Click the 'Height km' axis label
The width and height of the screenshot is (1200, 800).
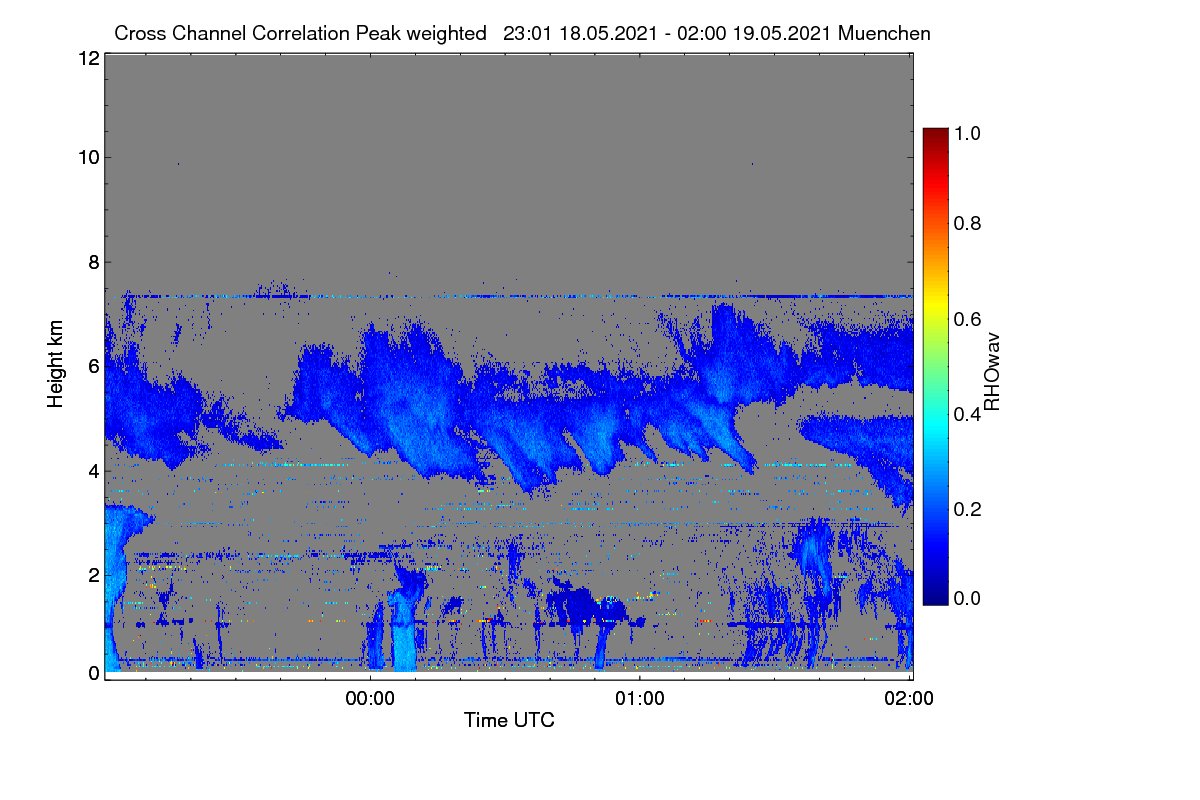click(x=55, y=365)
